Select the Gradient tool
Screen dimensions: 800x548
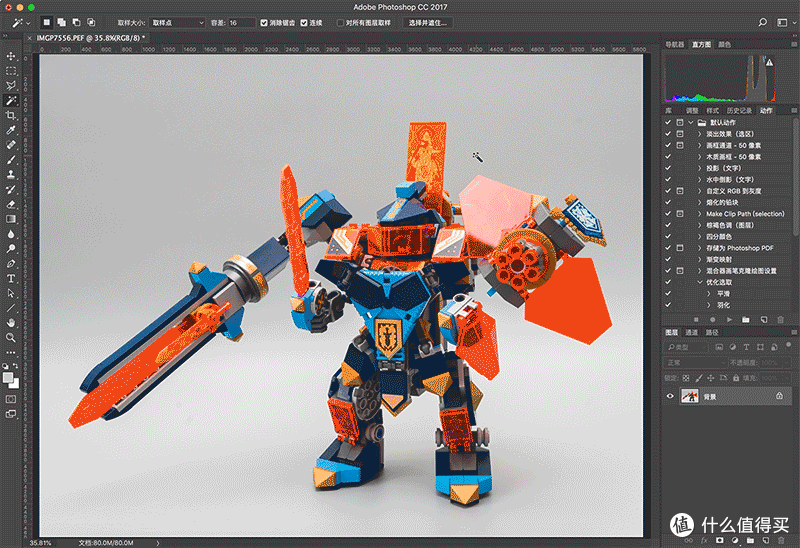11,219
